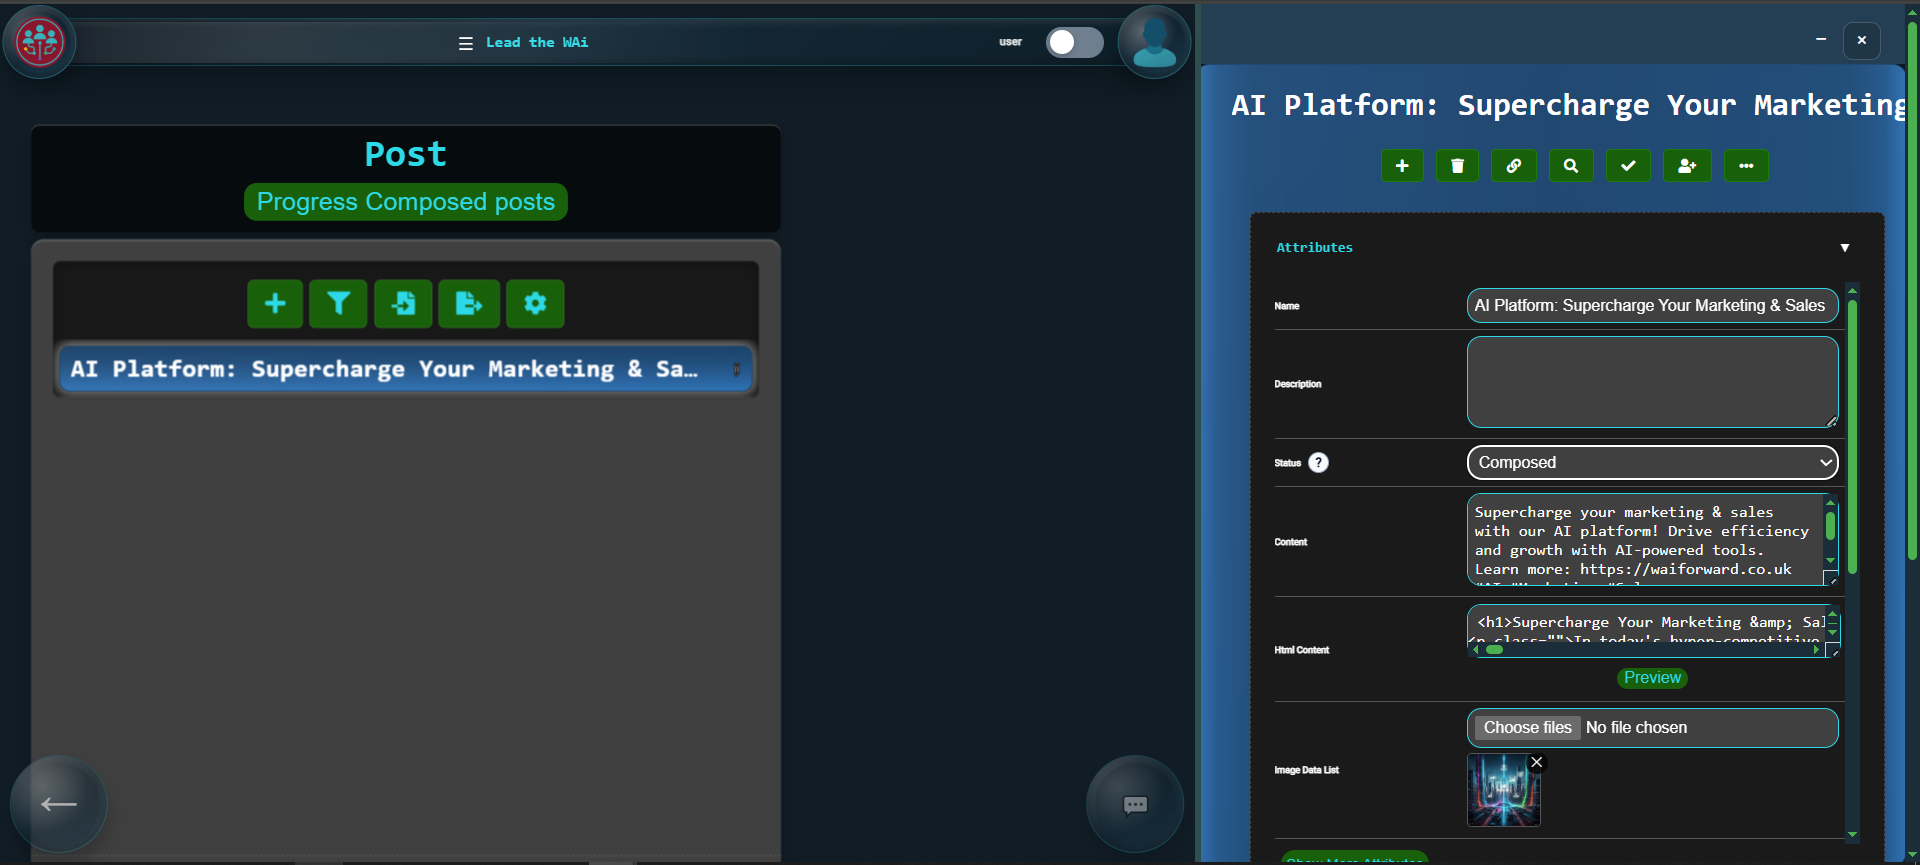The height and width of the screenshot is (865, 1920).
Task: Open the neon city image thumbnail
Action: 1503,790
